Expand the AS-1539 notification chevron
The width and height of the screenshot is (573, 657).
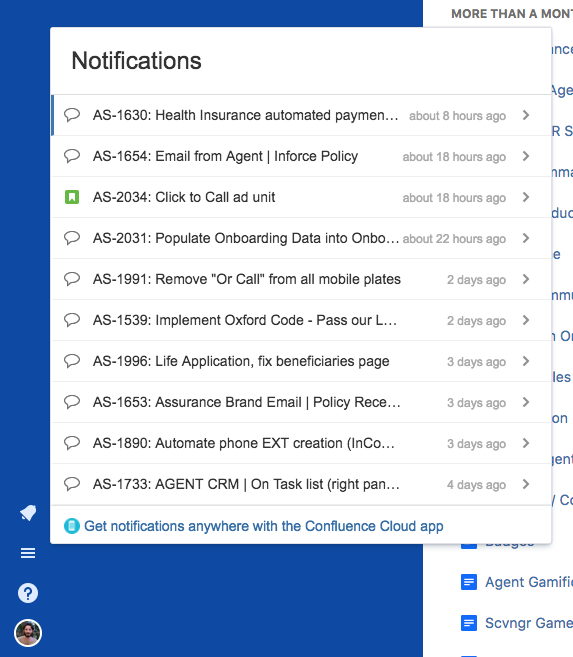[x=526, y=321]
